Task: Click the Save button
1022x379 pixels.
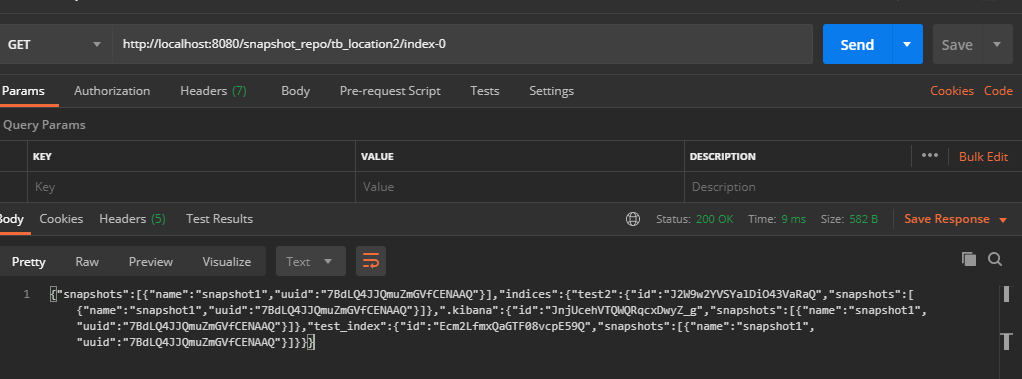Action: click(957, 44)
